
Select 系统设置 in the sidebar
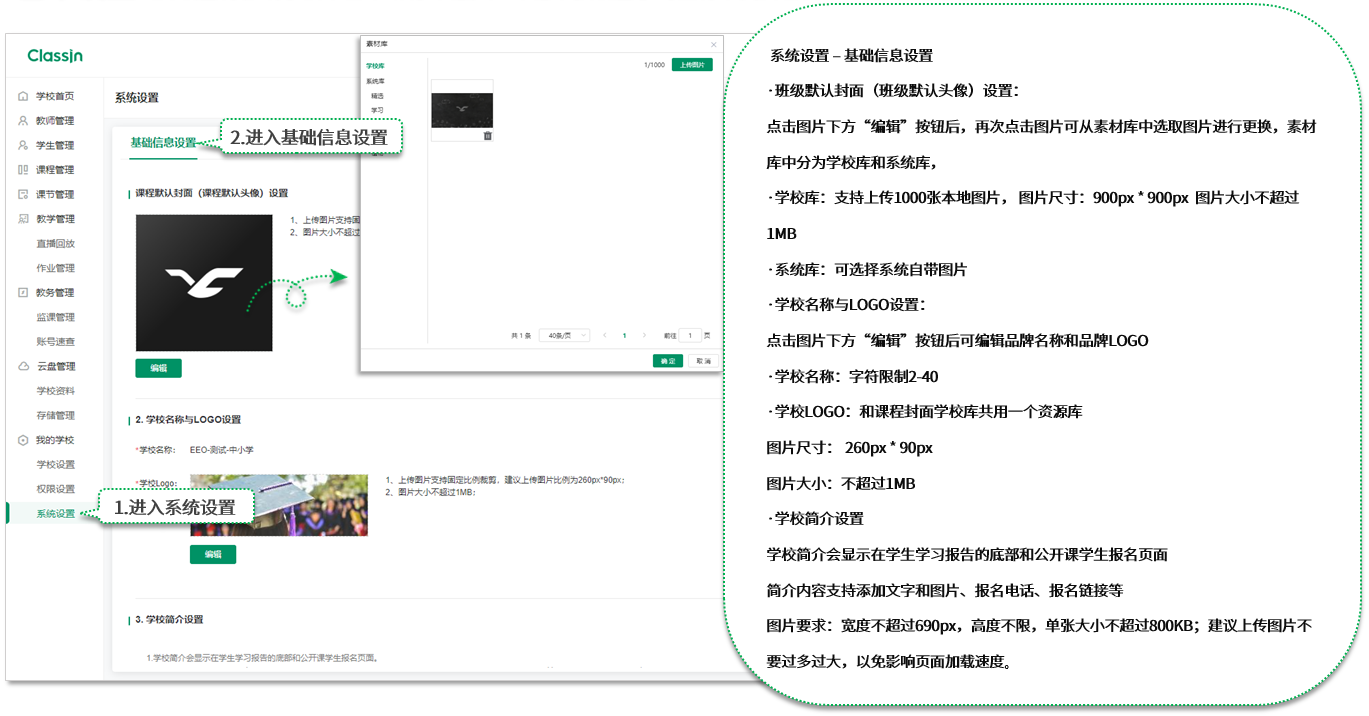click(x=56, y=514)
